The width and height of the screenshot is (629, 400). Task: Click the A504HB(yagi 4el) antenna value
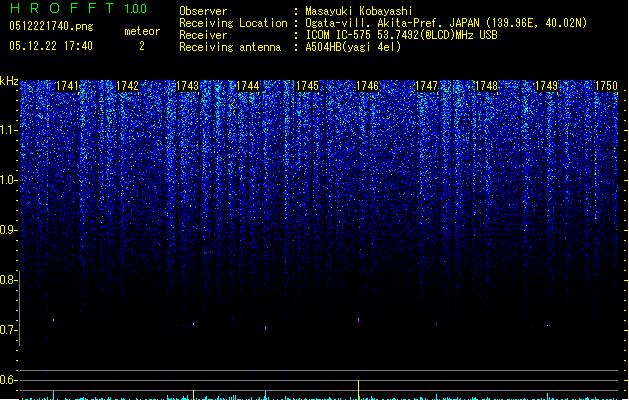tap(353, 47)
